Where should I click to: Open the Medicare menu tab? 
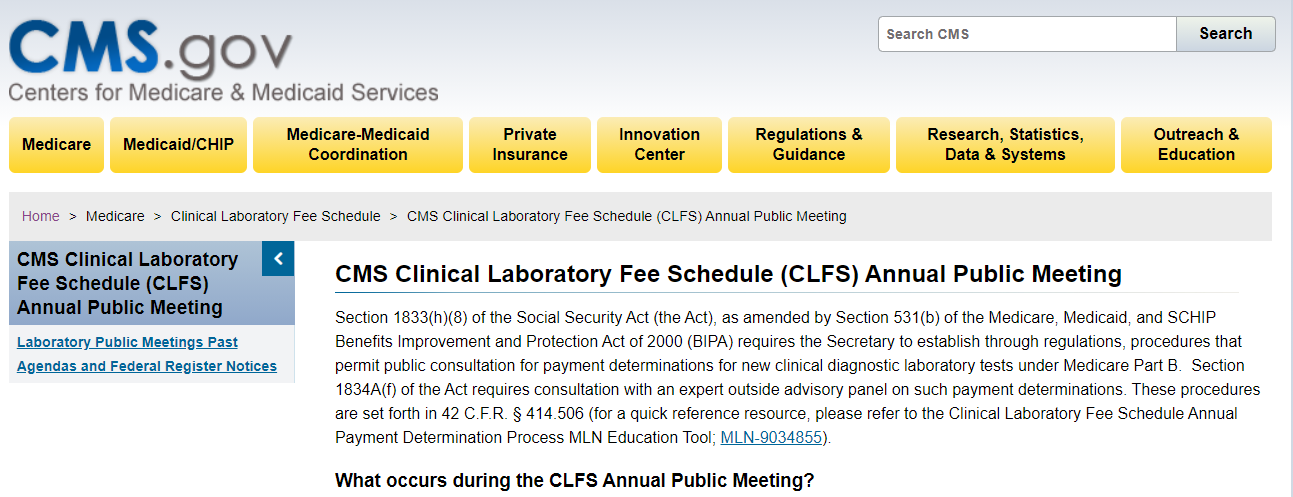pyautogui.click(x=56, y=145)
